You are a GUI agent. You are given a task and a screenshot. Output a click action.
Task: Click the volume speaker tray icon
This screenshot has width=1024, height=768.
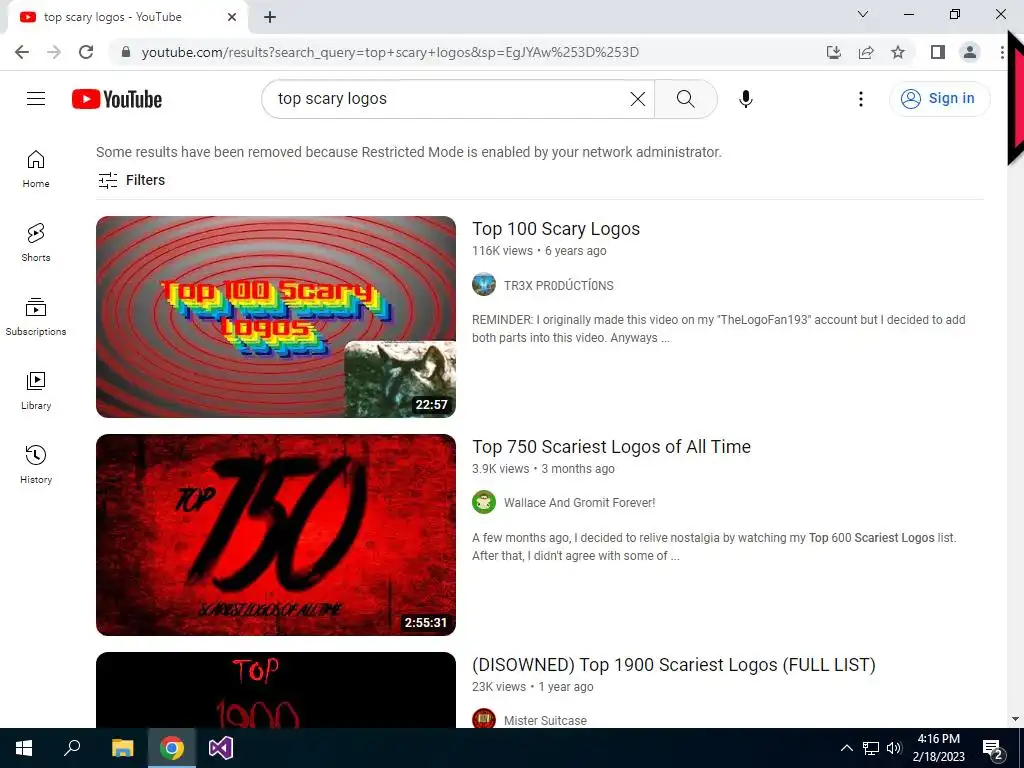[x=894, y=748]
